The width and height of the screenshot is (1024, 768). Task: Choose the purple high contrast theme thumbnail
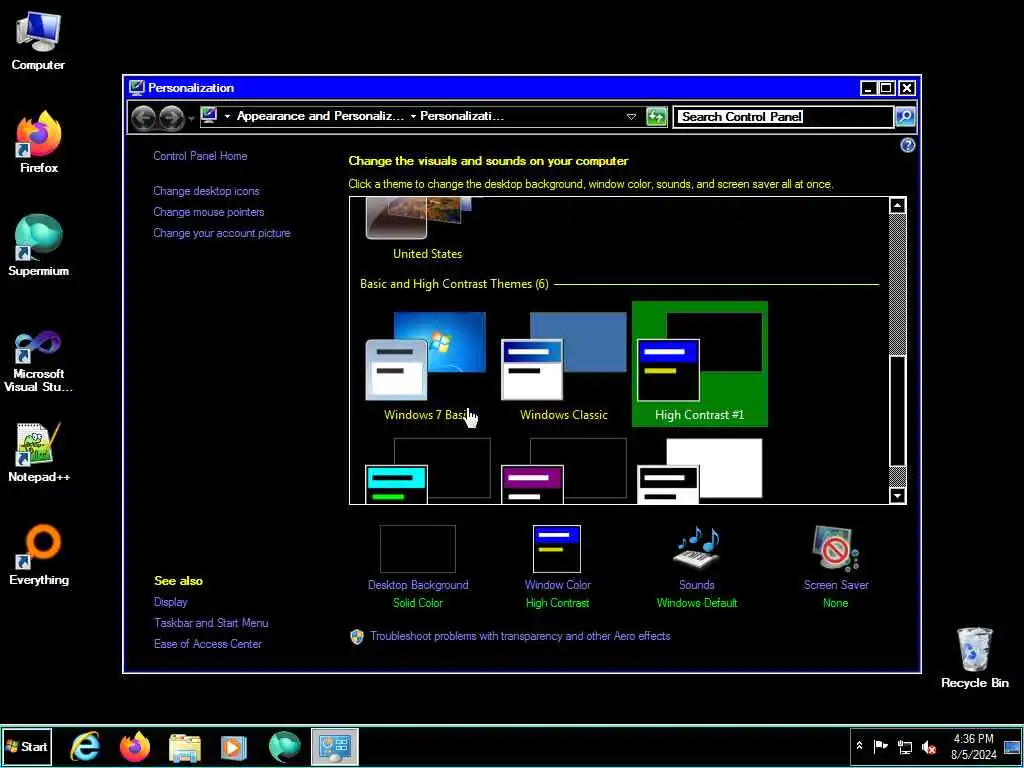564,470
